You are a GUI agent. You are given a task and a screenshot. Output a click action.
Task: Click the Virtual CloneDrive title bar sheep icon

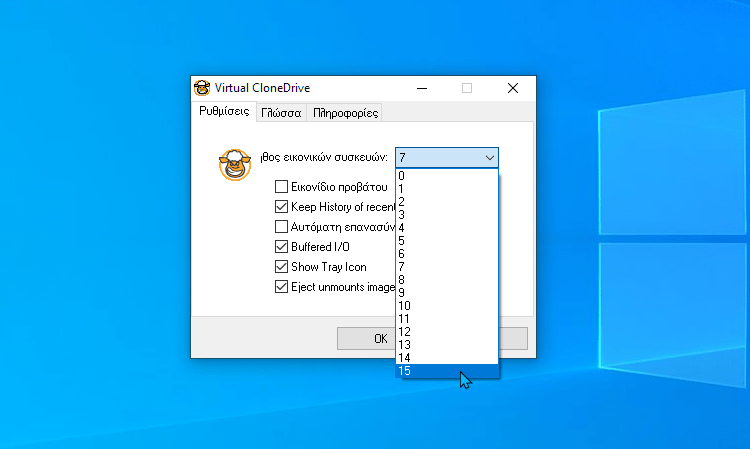pos(202,88)
